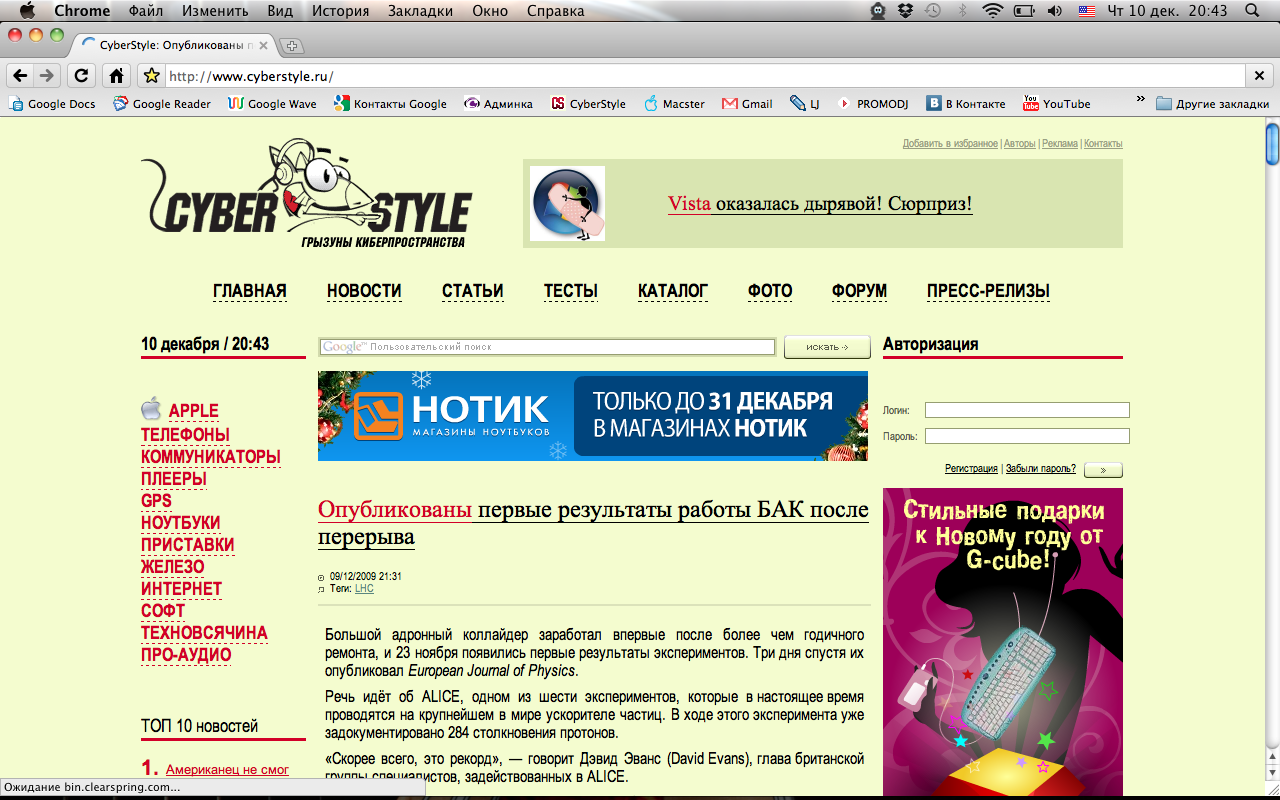Click the Dropbox menu bar icon
The width and height of the screenshot is (1280, 800).
point(906,11)
